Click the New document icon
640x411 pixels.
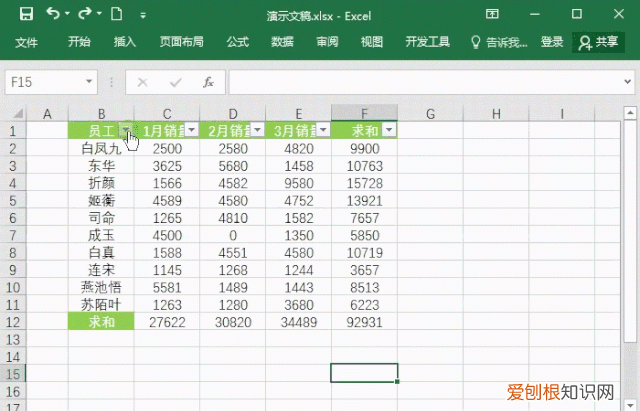click(117, 14)
